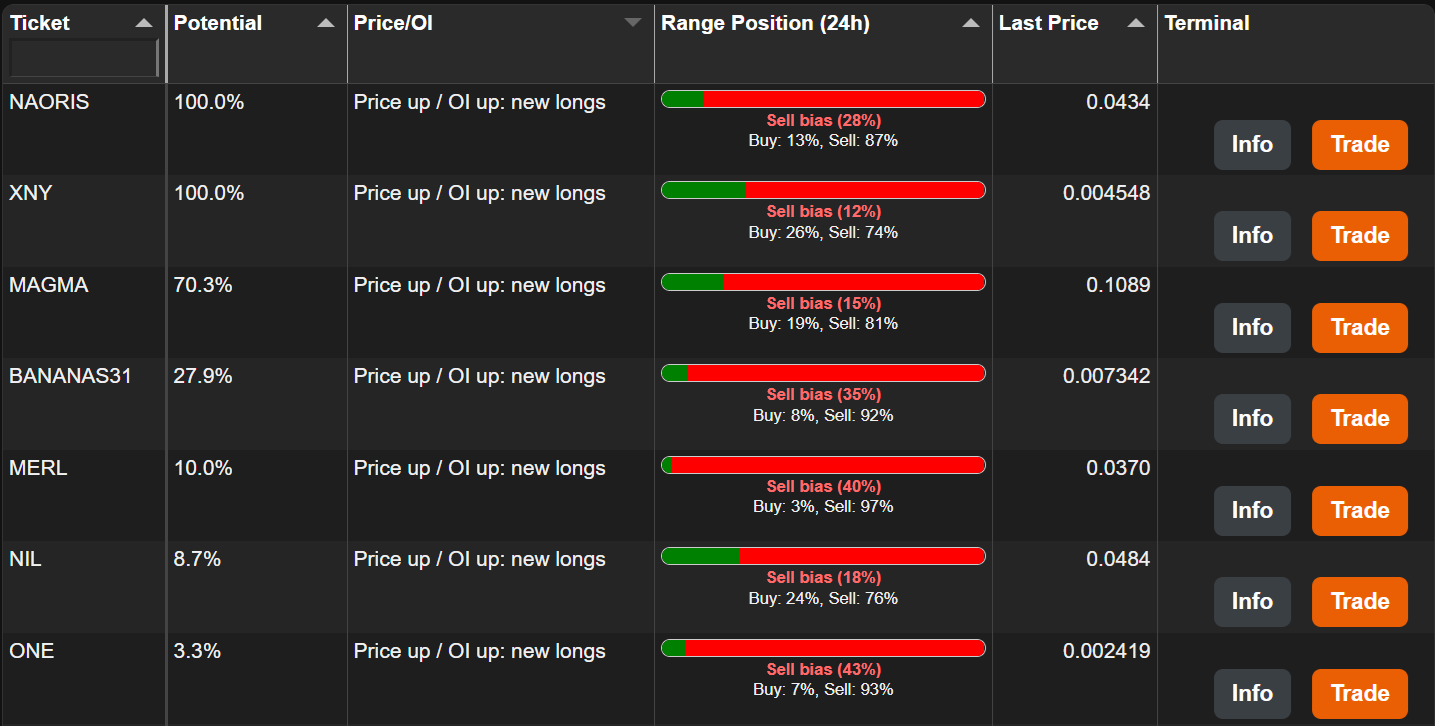Sort by Last Price arrow
The image size is (1435, 726).
pos(1136,23)
